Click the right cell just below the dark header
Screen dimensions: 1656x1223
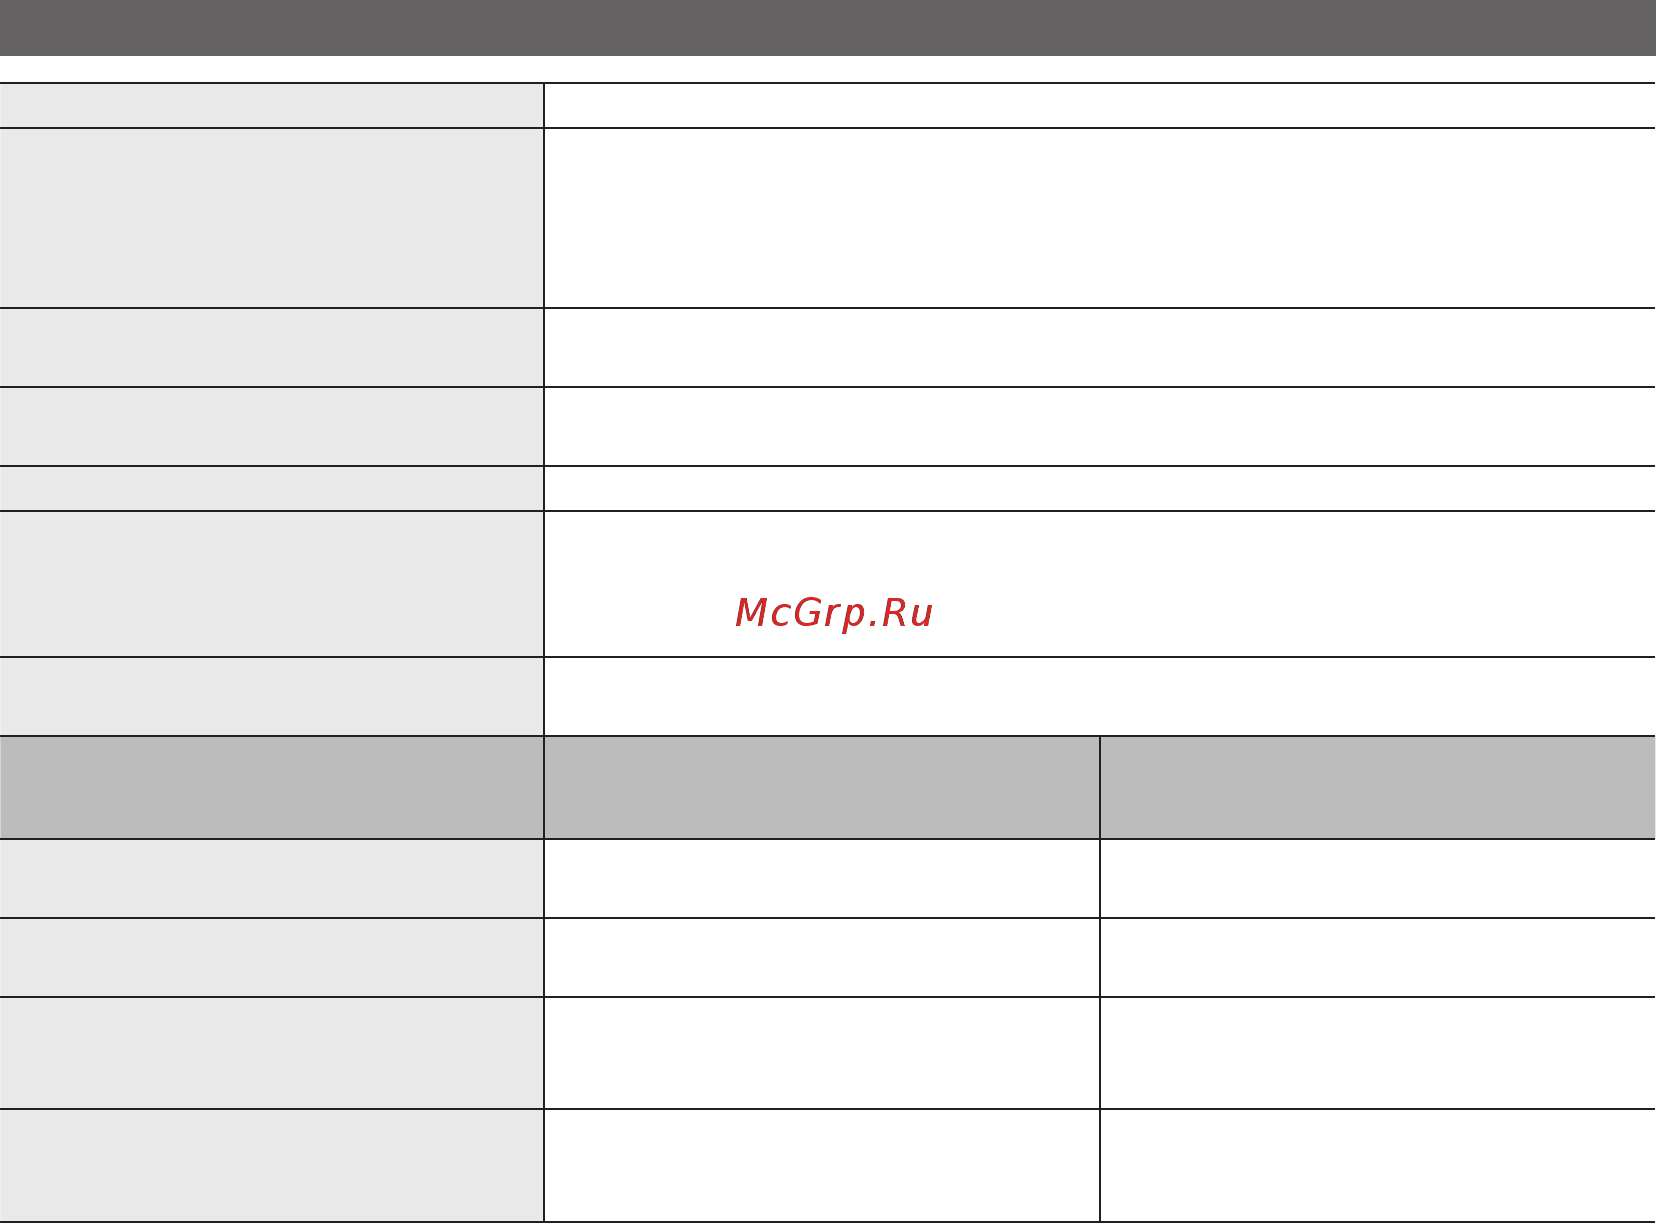click(x=1379, y=879)
